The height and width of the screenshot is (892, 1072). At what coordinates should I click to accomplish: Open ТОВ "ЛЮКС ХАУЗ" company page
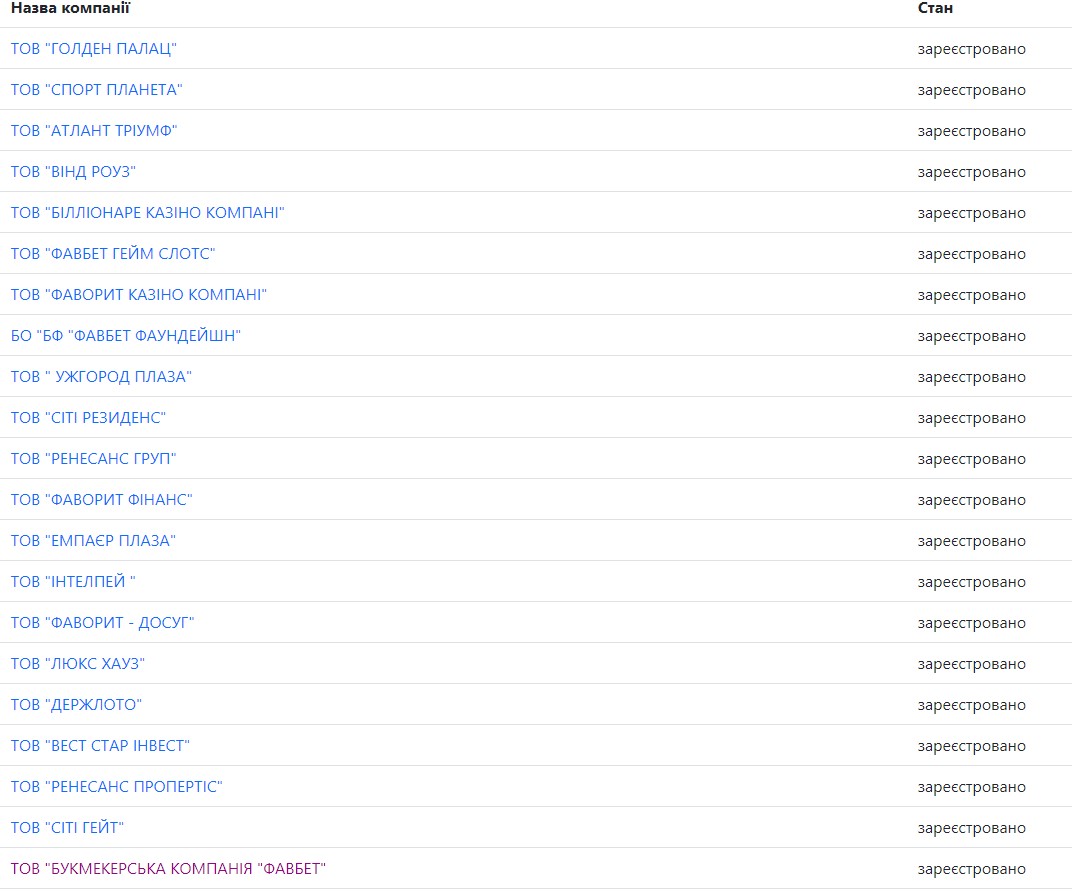[x=78, y=664]
